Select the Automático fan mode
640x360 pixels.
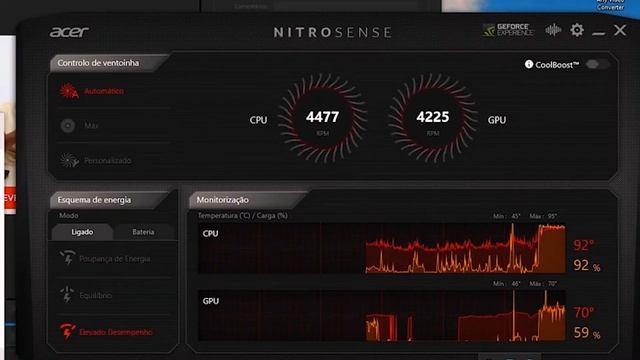(104, 91)
